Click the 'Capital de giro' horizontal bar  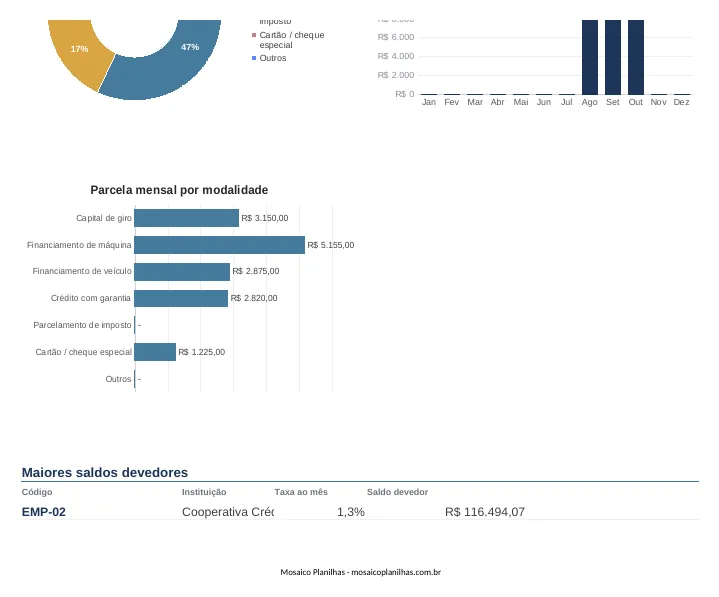tap(187, 218)
